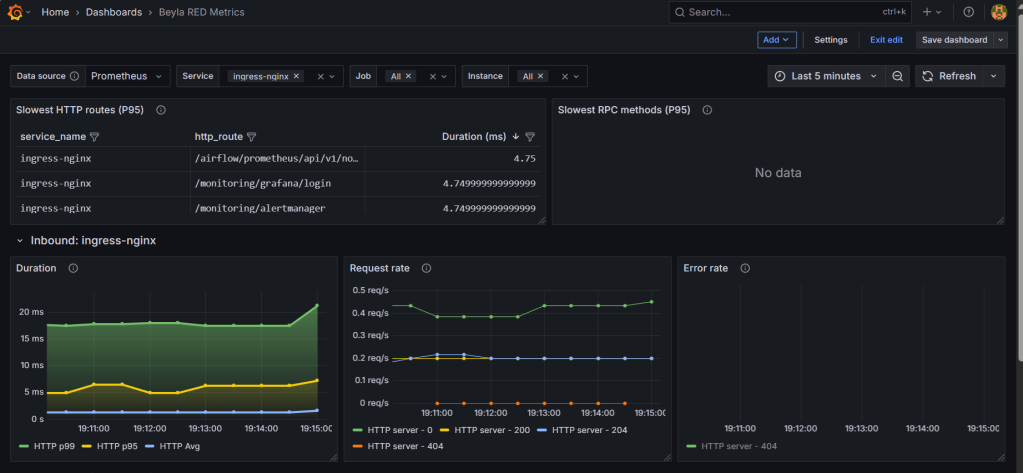
Task: Remove the ingress-nginx chip from Service filter
Action: point(297,76)
